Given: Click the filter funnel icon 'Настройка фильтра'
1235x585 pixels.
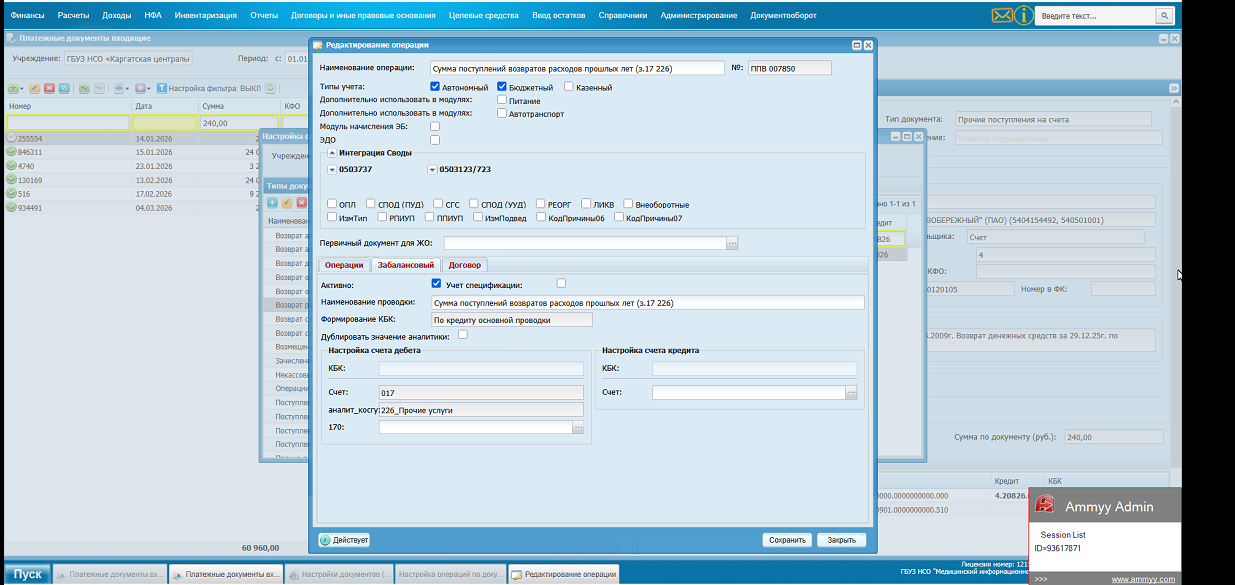Looking at the screenshot, I should (162, 88).
